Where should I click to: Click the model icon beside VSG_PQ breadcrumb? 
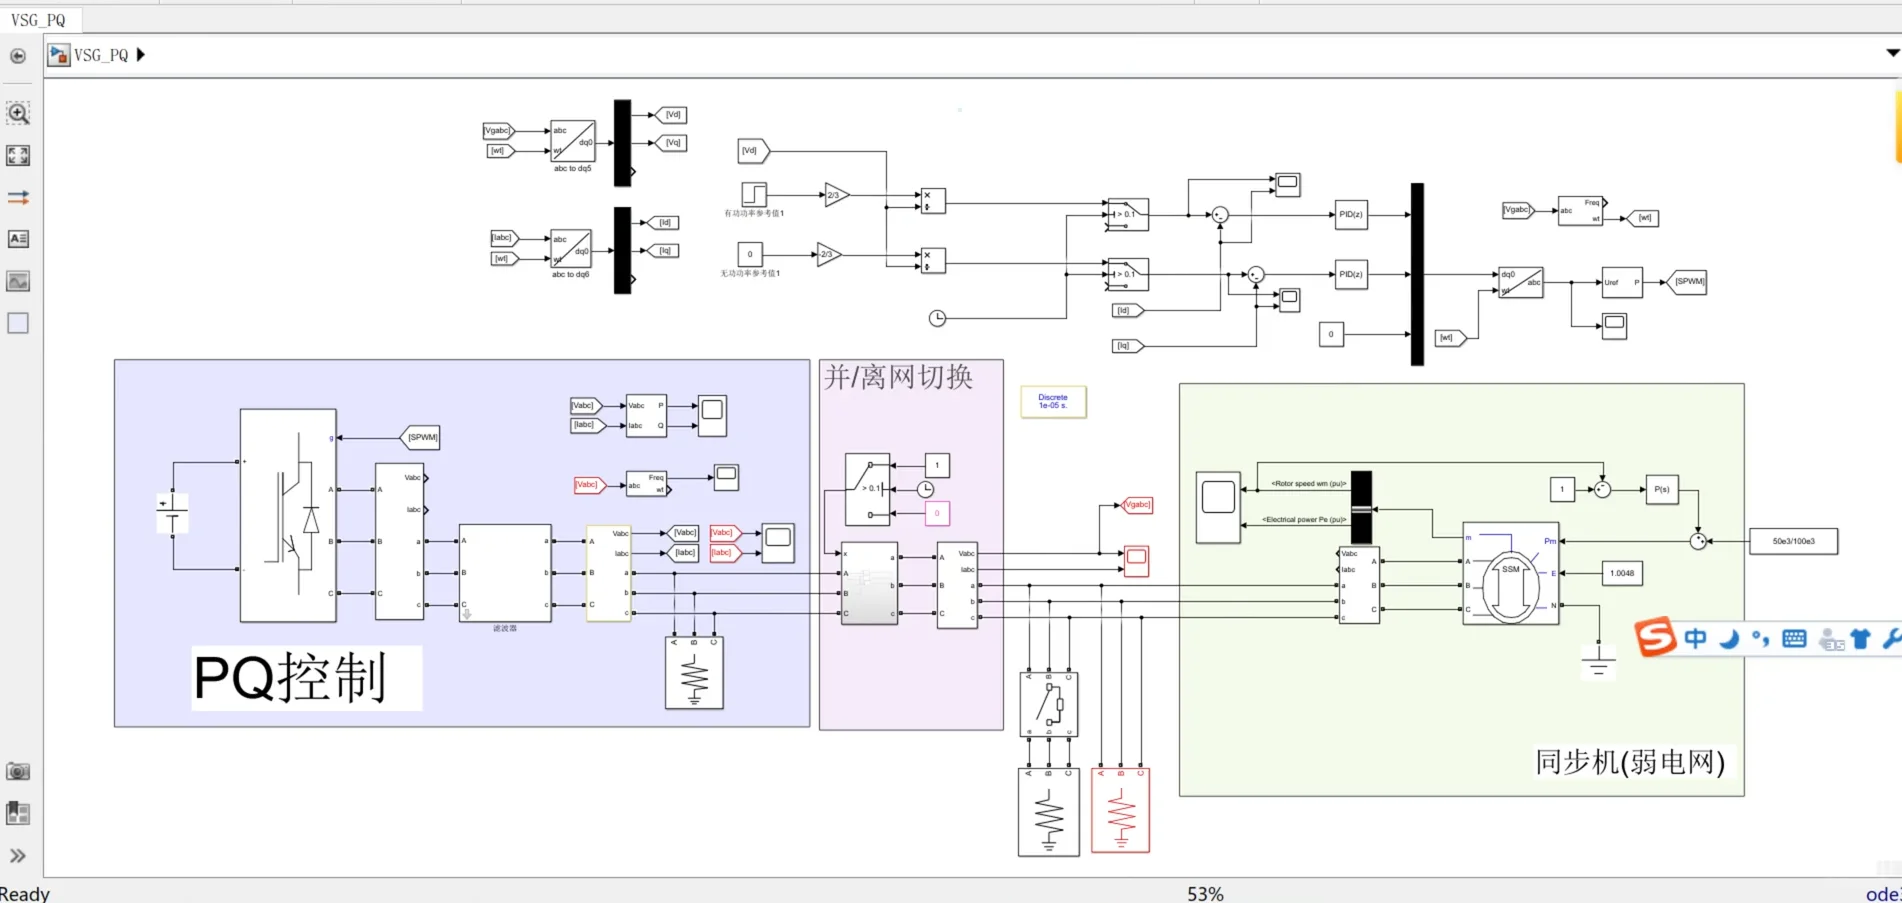pyautogui.click(x=59, y=55)
